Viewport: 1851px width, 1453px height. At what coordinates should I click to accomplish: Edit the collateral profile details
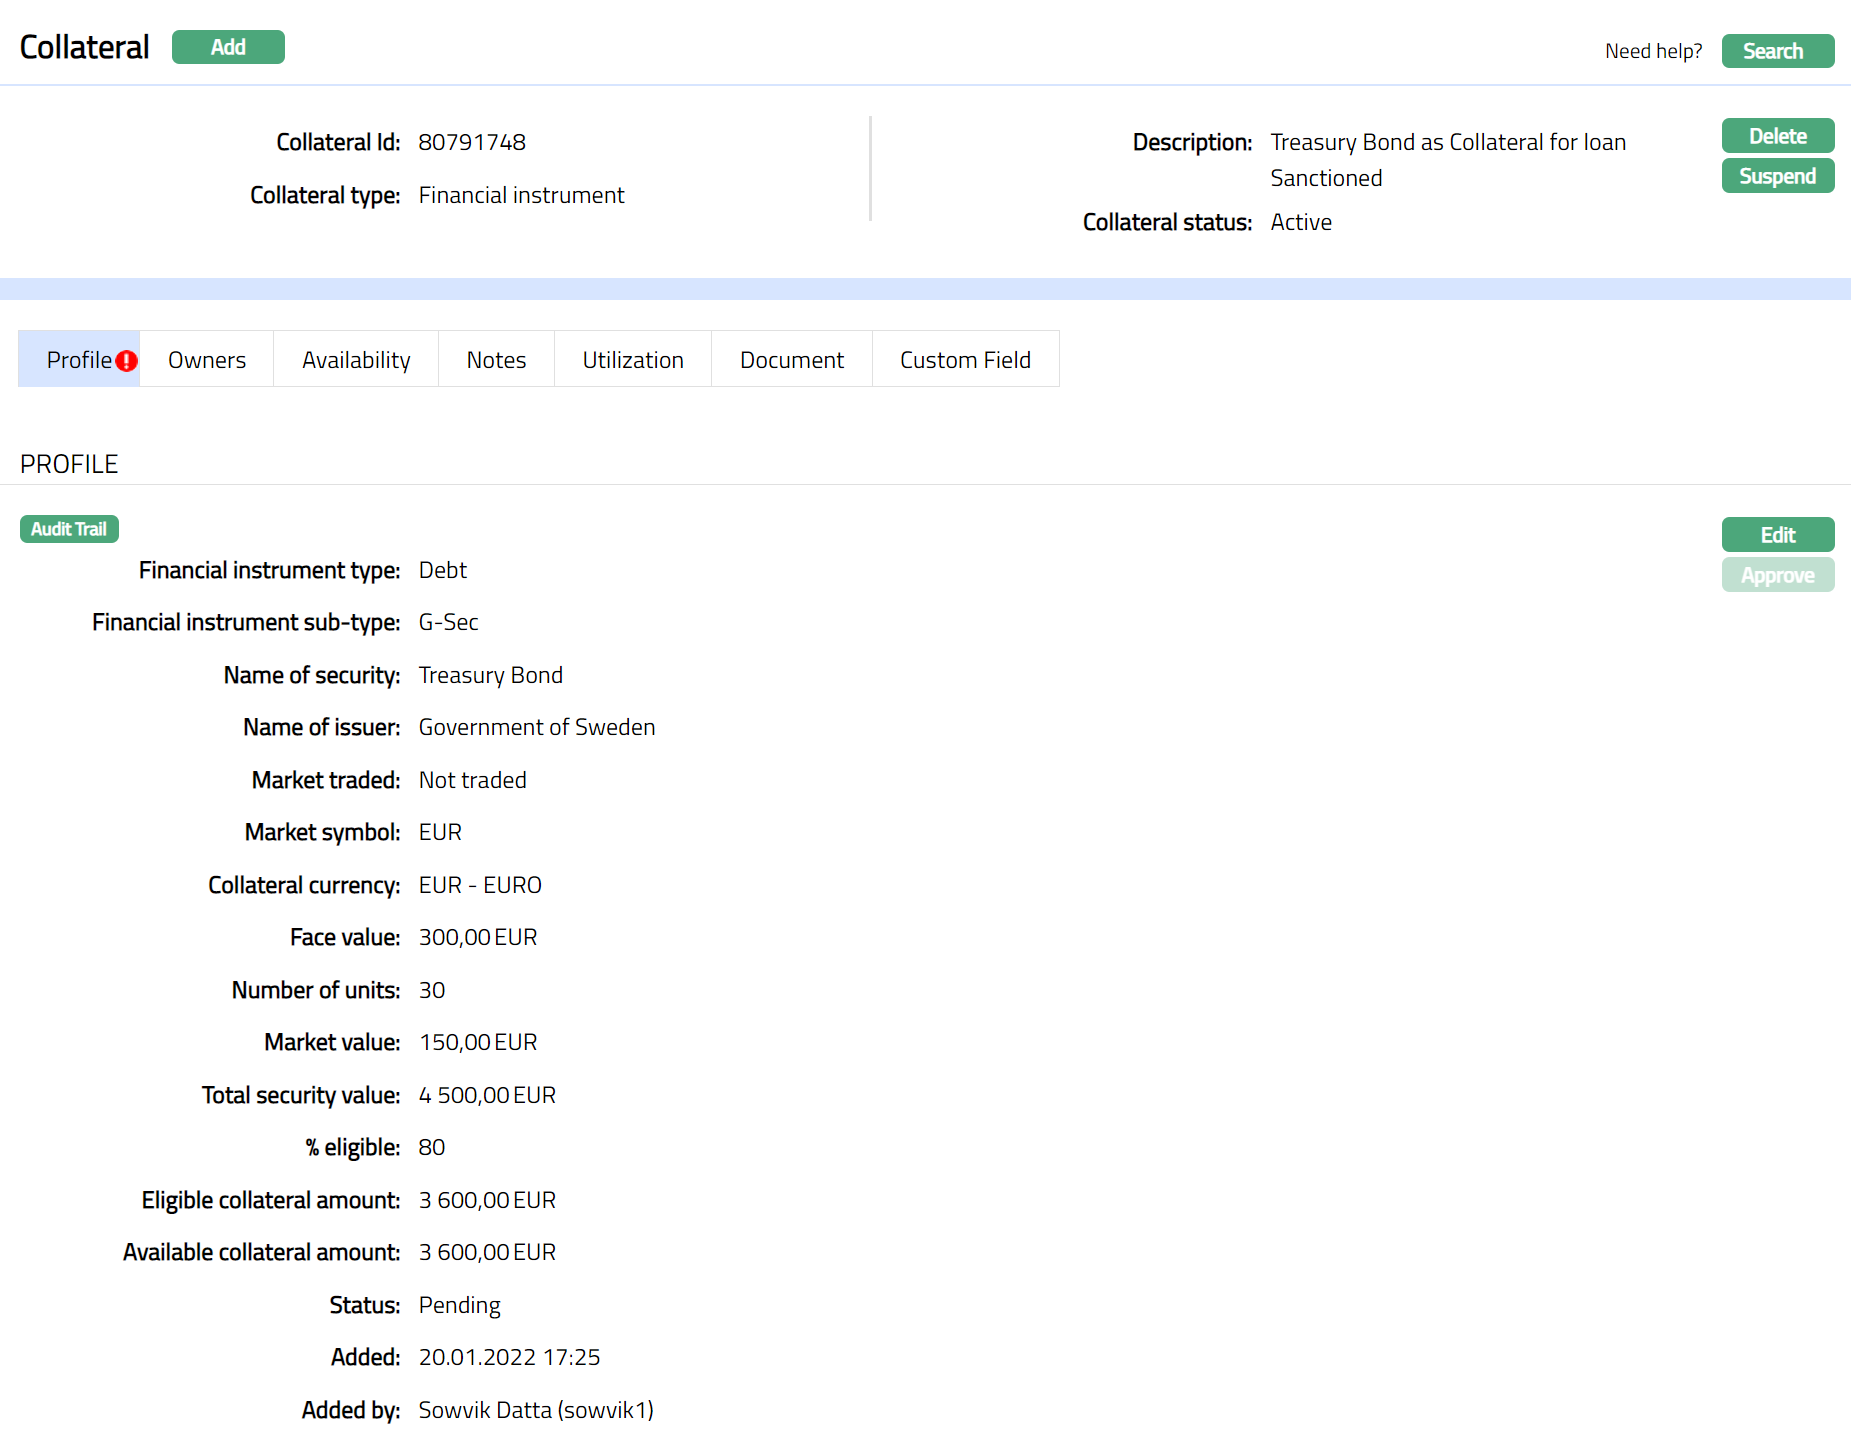pos(1777,535)
